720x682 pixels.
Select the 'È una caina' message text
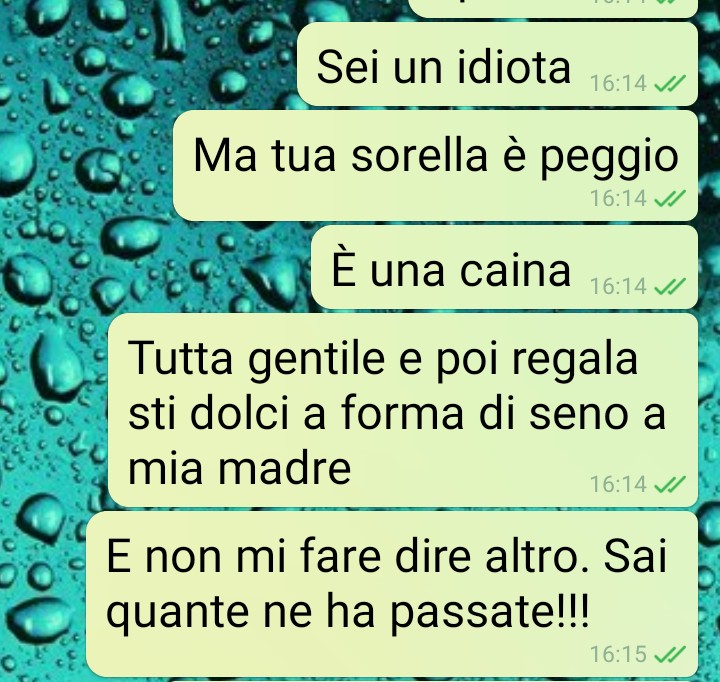click(x=451, y=270)
